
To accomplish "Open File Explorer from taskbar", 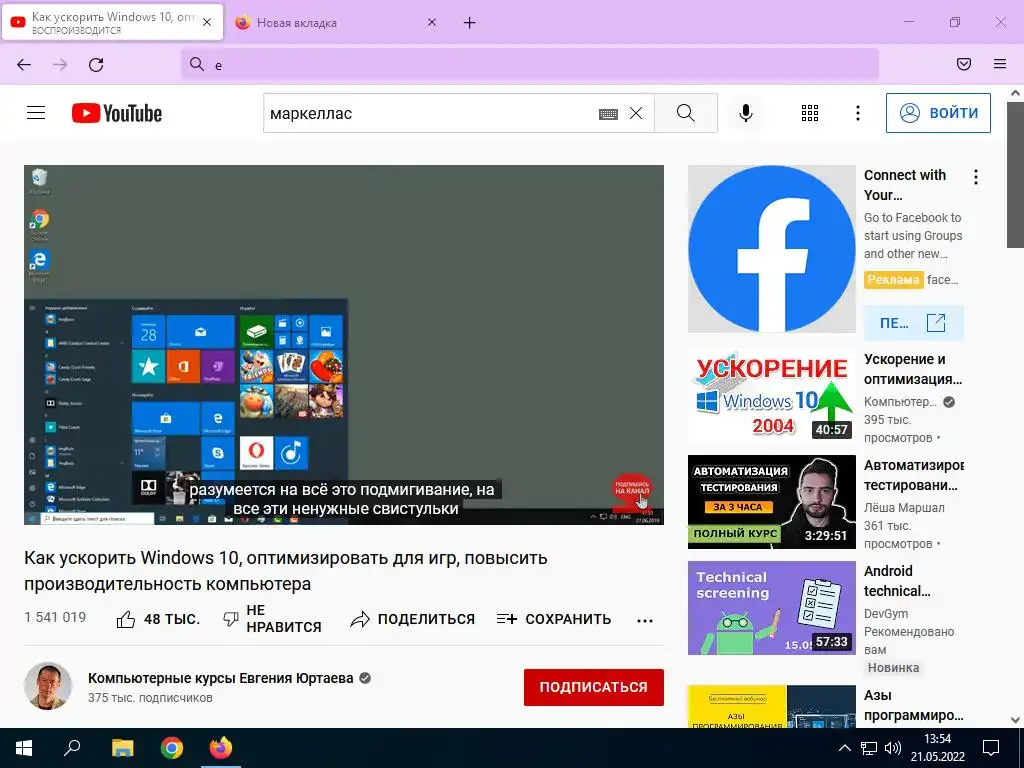I will pyautogui.click(x=122, y=748).
